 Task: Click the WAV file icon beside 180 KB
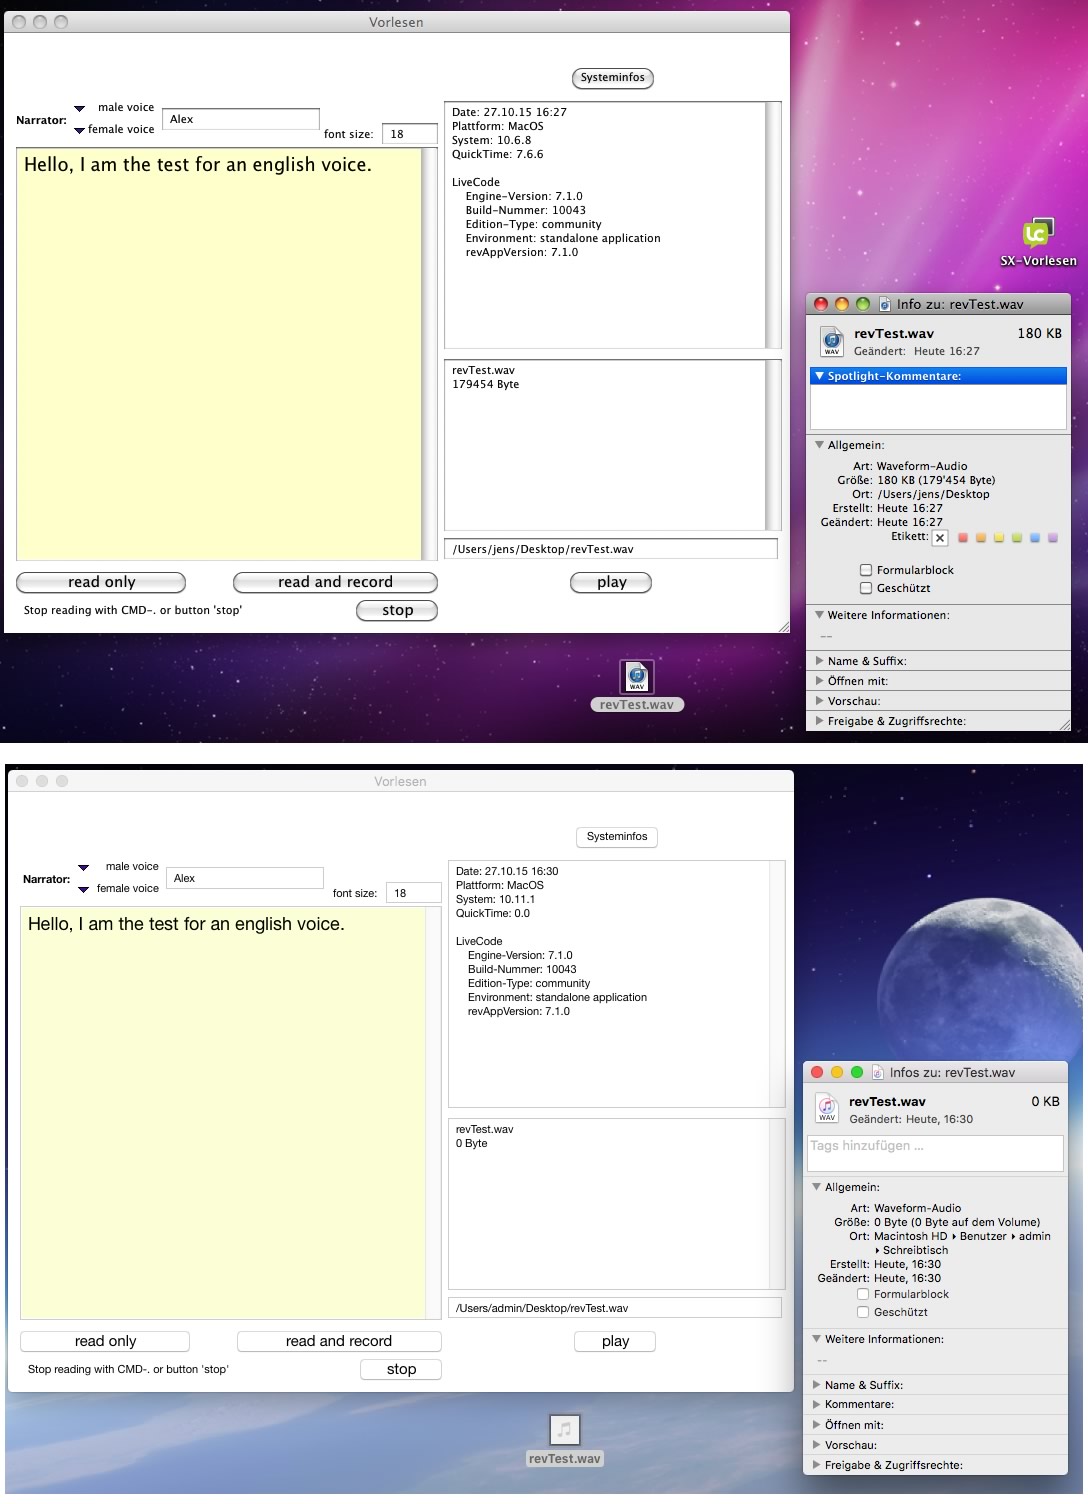coord(831,341)
